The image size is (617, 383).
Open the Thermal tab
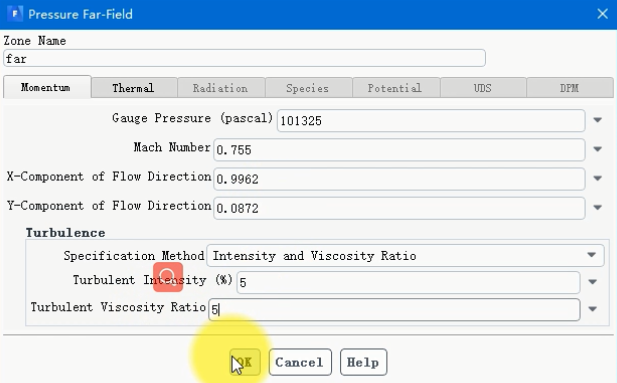134,88
